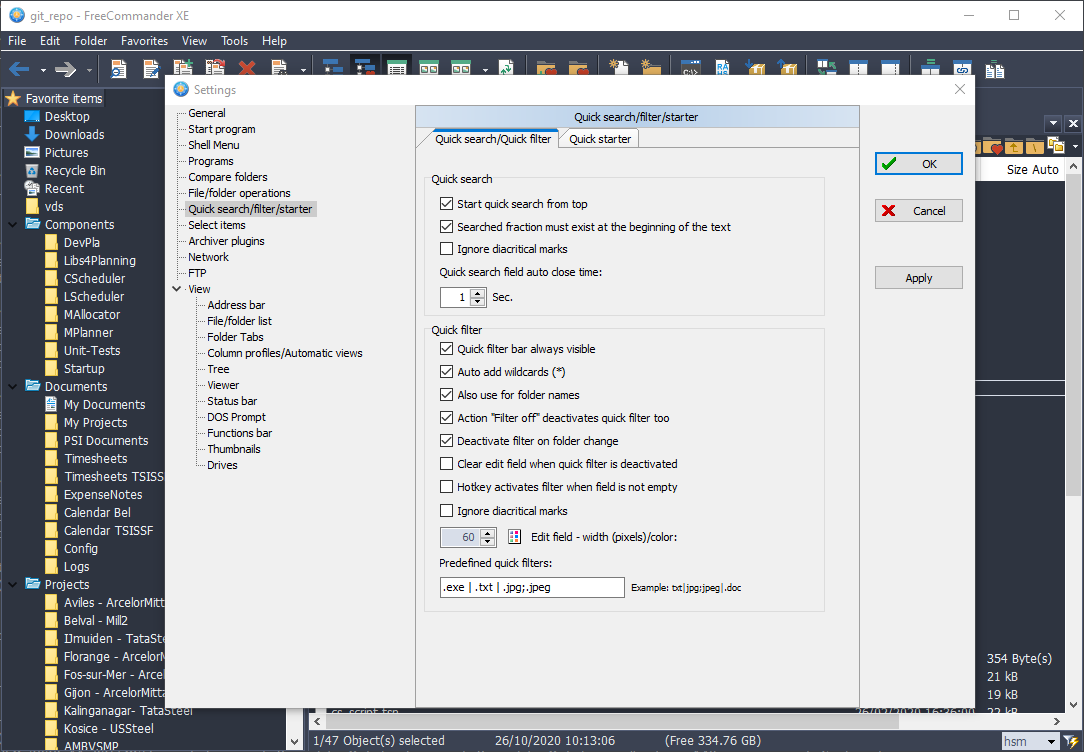Select the details list view icon
This screenshot has width=1084, height=752.
pos(397,68)
